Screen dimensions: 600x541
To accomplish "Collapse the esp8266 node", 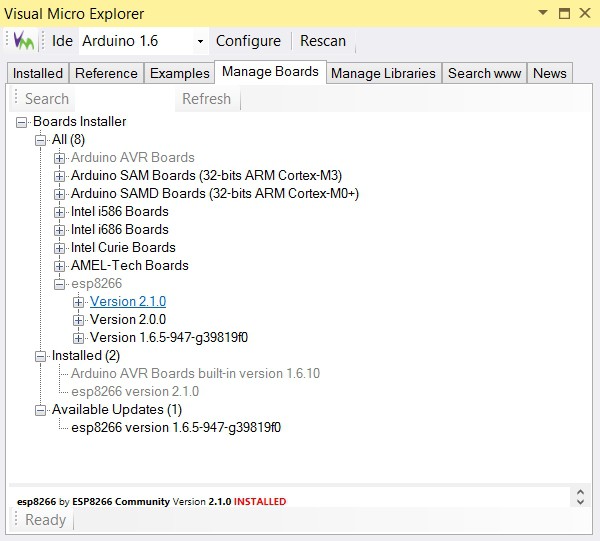I will click(x=59, y=284).
